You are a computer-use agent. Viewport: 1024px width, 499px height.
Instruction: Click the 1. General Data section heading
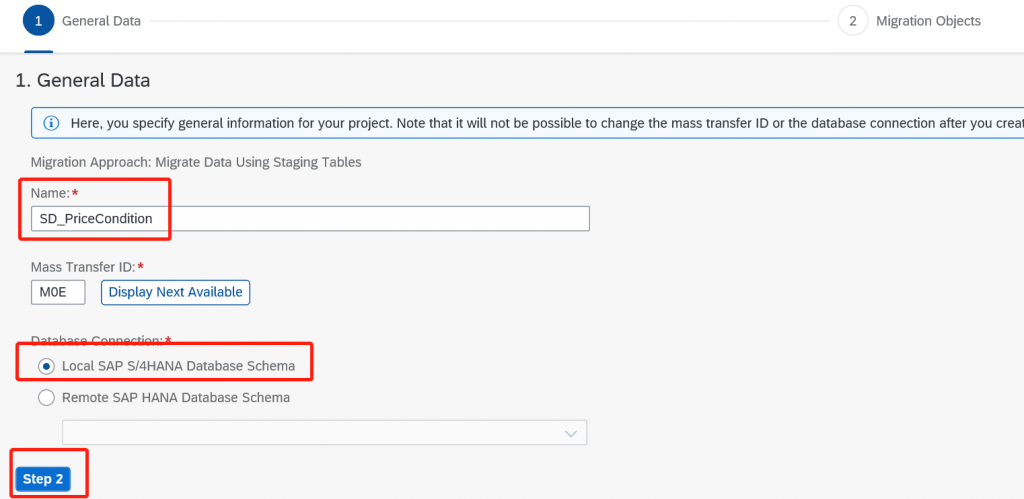pyautogui.click(x=83, y=81)
